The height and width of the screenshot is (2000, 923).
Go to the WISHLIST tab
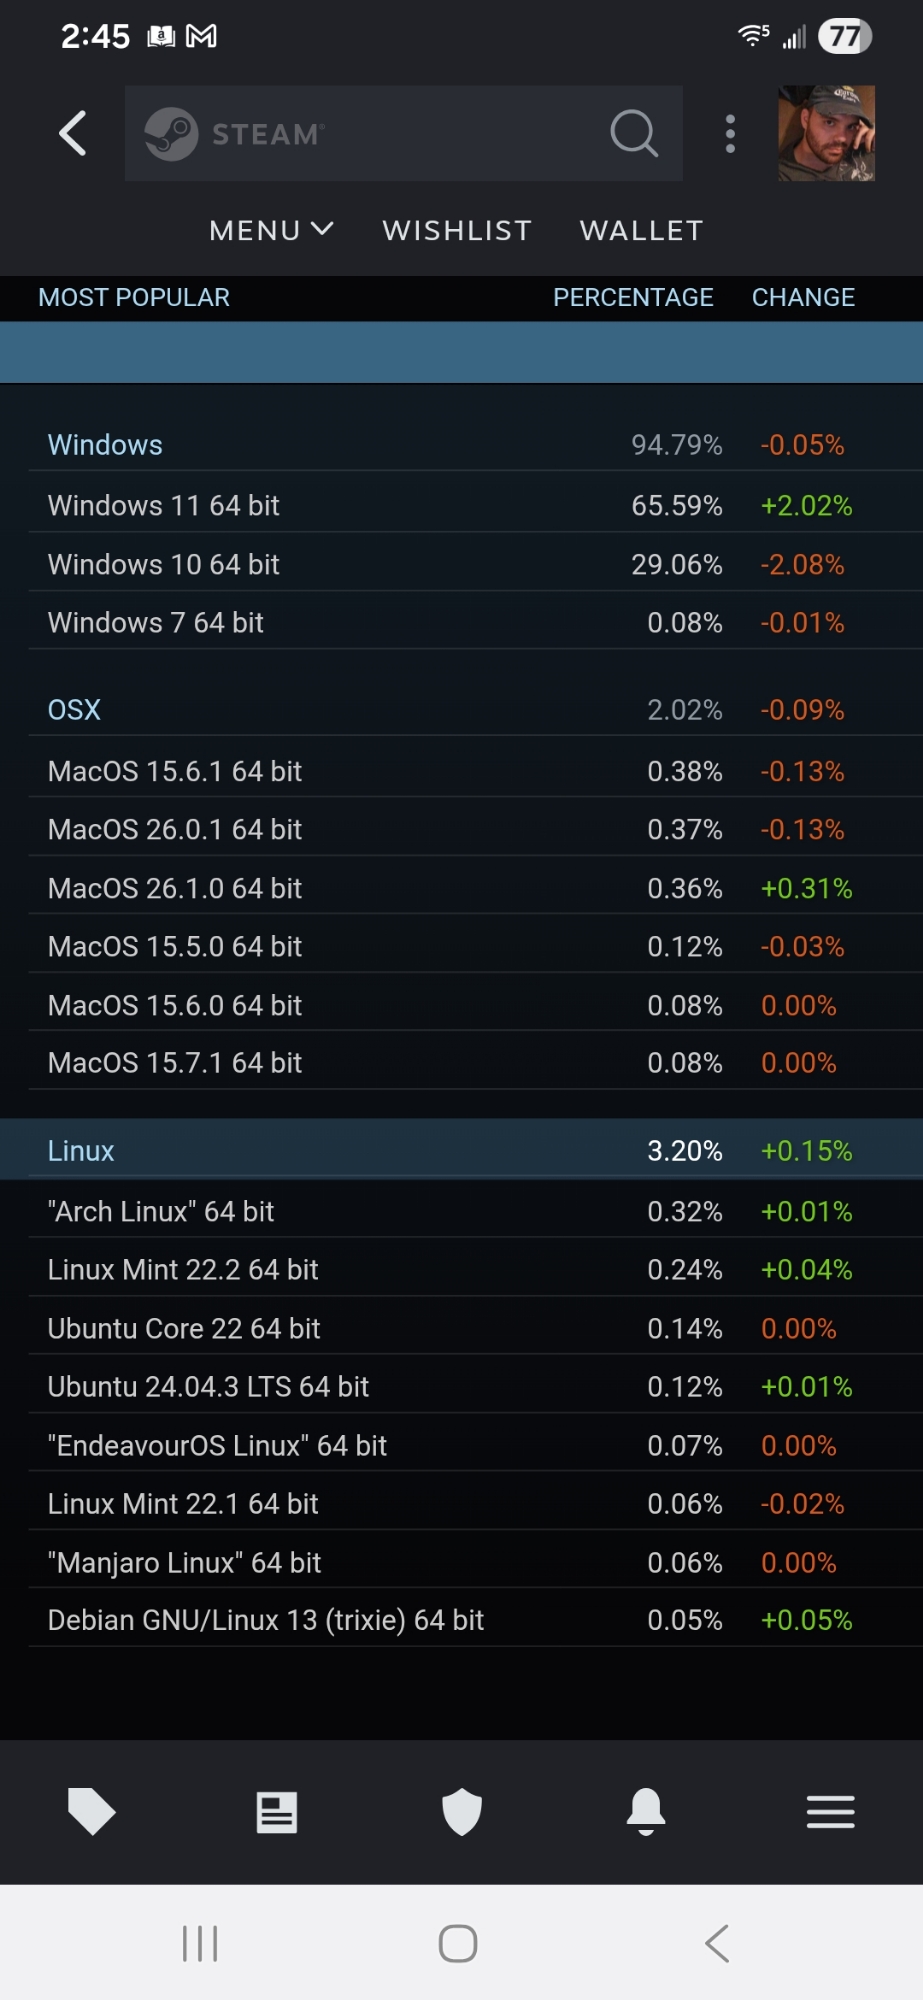(457, 231)
